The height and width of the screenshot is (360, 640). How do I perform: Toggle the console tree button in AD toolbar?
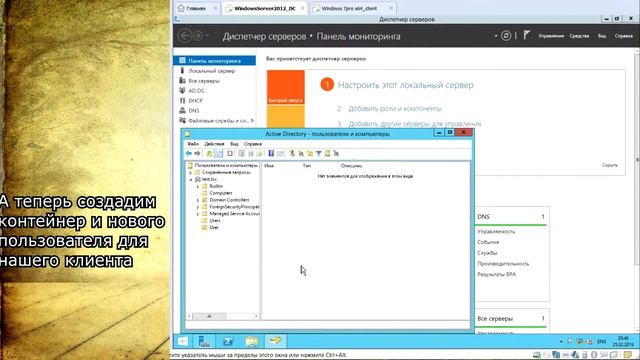coord(218,153)
